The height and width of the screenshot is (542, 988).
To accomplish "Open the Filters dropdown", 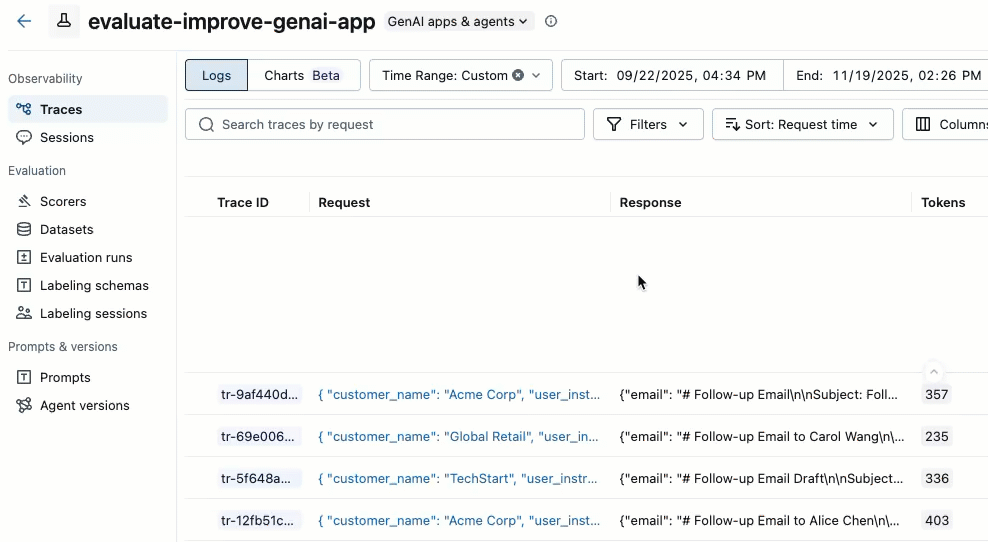I will (648, 124).
